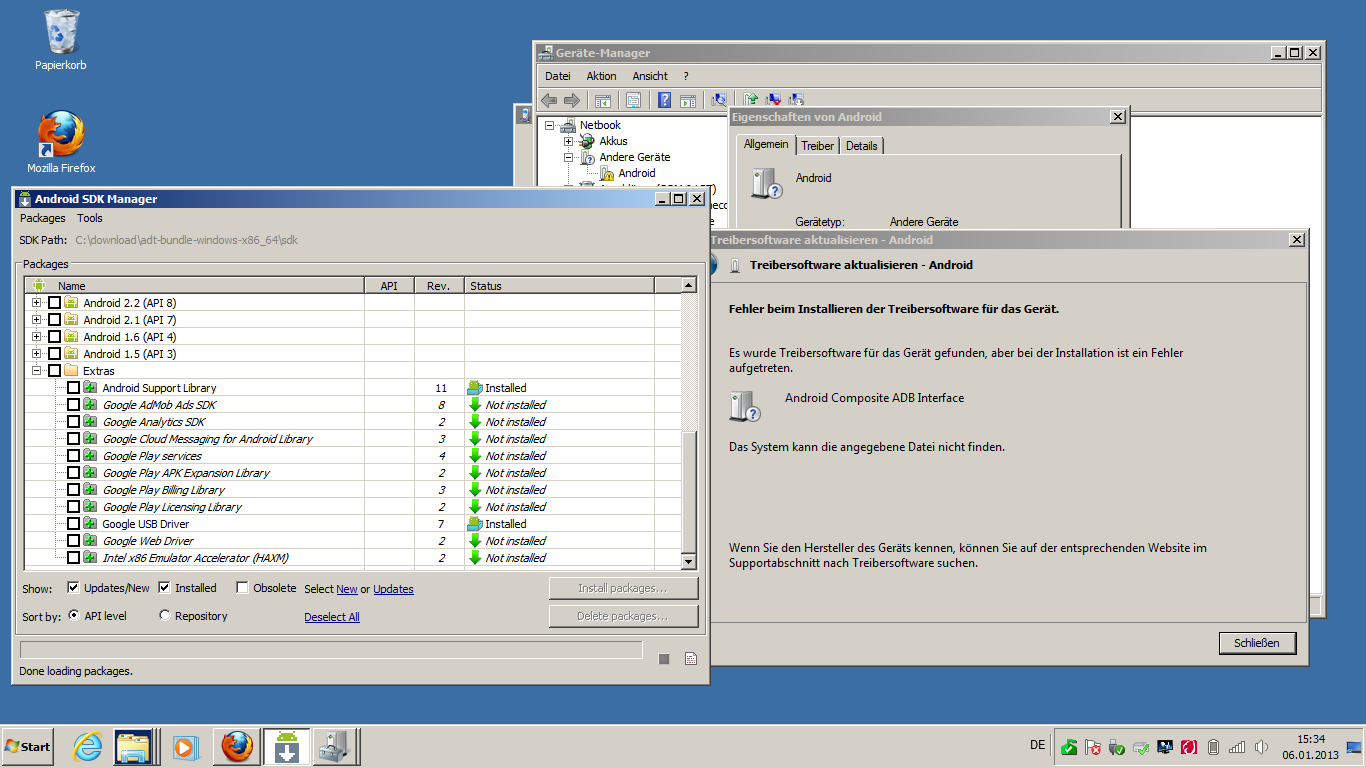Viewport: 1366px width, 768px height.
Task: Click the safely remove hardware tray icon
Action: [1117, 747]
